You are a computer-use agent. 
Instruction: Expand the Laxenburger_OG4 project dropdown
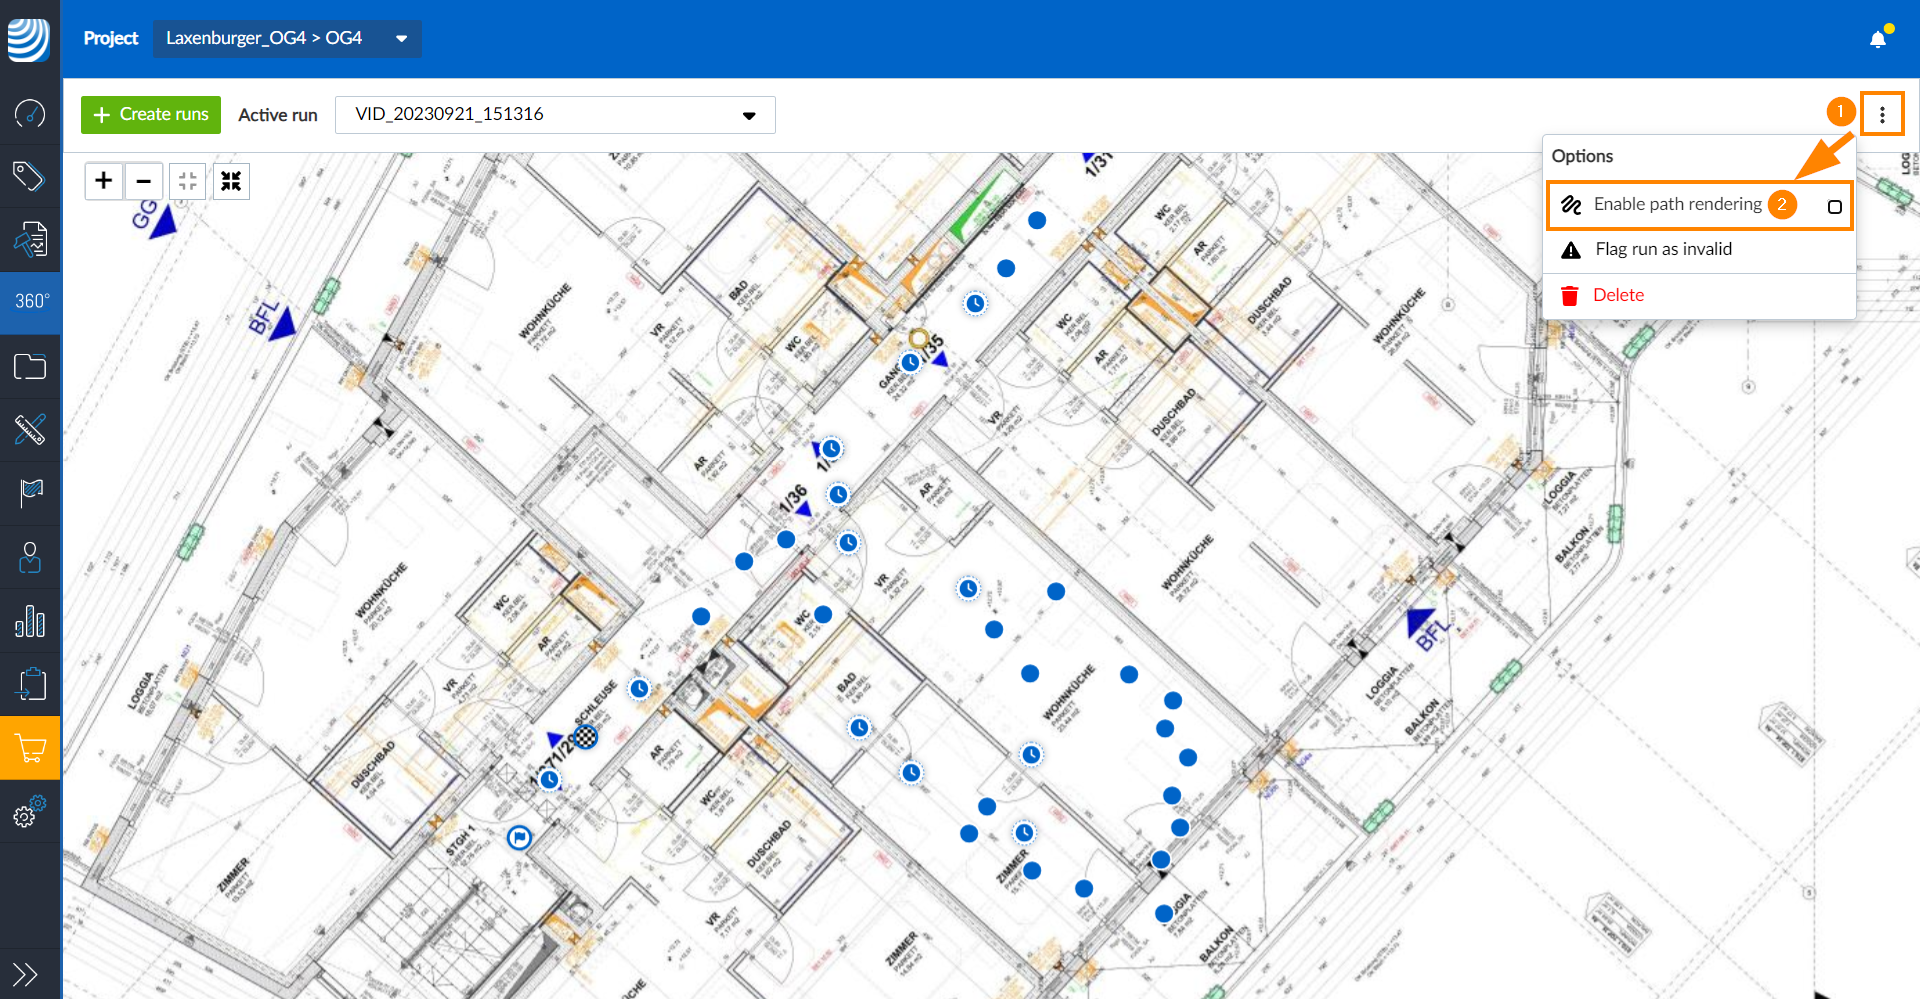coord(287,39)
